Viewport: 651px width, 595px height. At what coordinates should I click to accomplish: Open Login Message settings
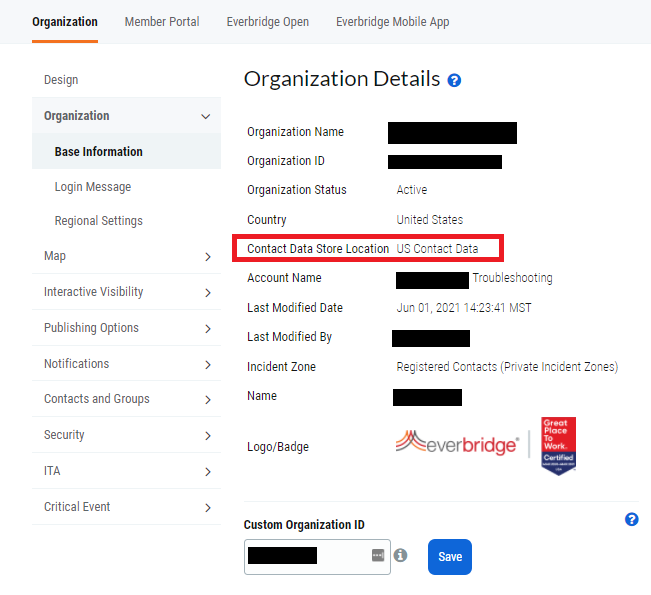[x=93, y=187]
